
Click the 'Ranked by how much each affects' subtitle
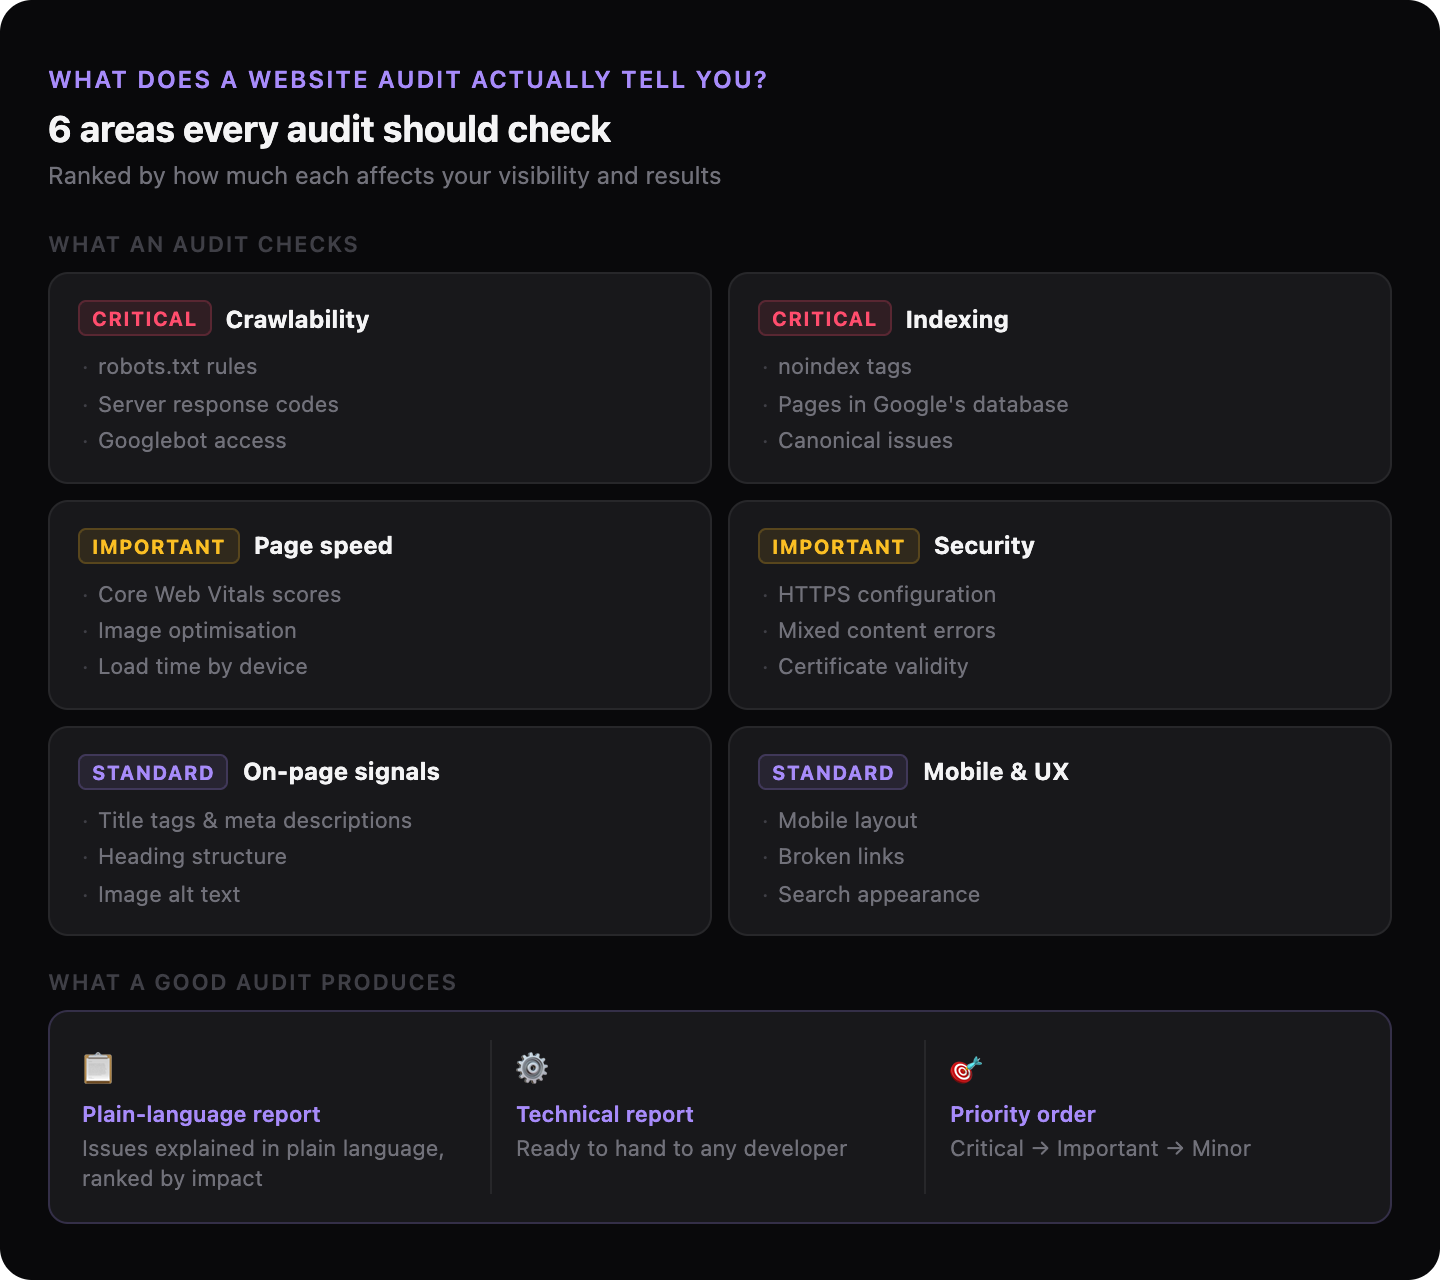point(384,176)
